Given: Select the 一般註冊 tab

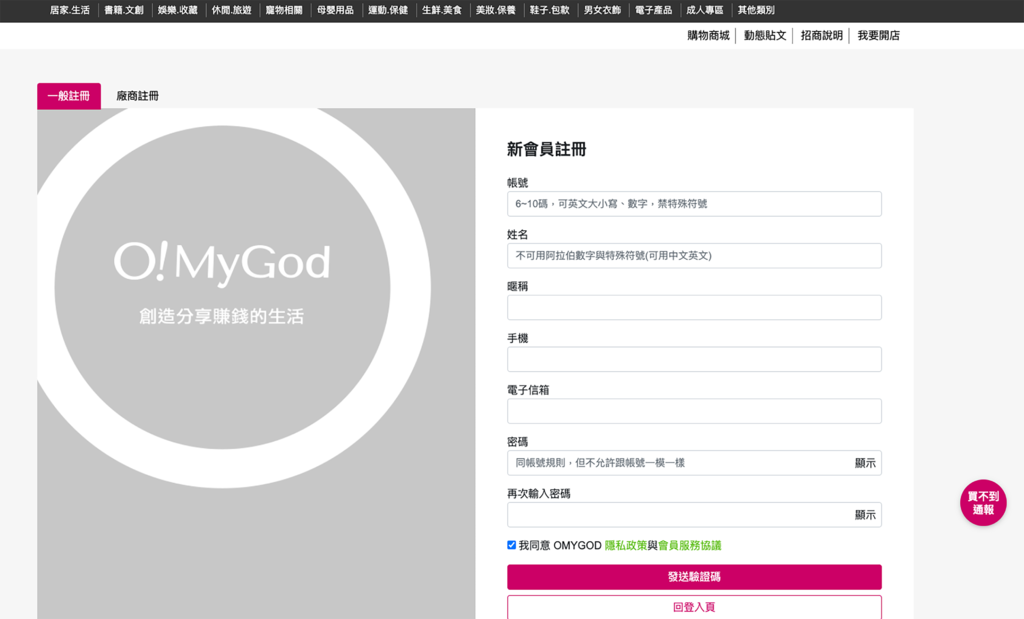Looking at the screenshot, I should (69, 96).
